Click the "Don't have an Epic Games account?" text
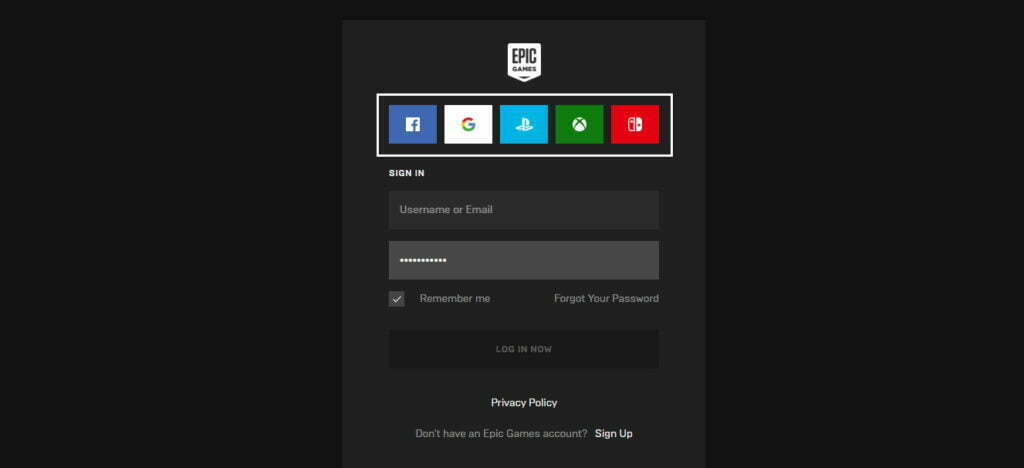Screen dimensions: 1024x468 [x=500, y=434]
